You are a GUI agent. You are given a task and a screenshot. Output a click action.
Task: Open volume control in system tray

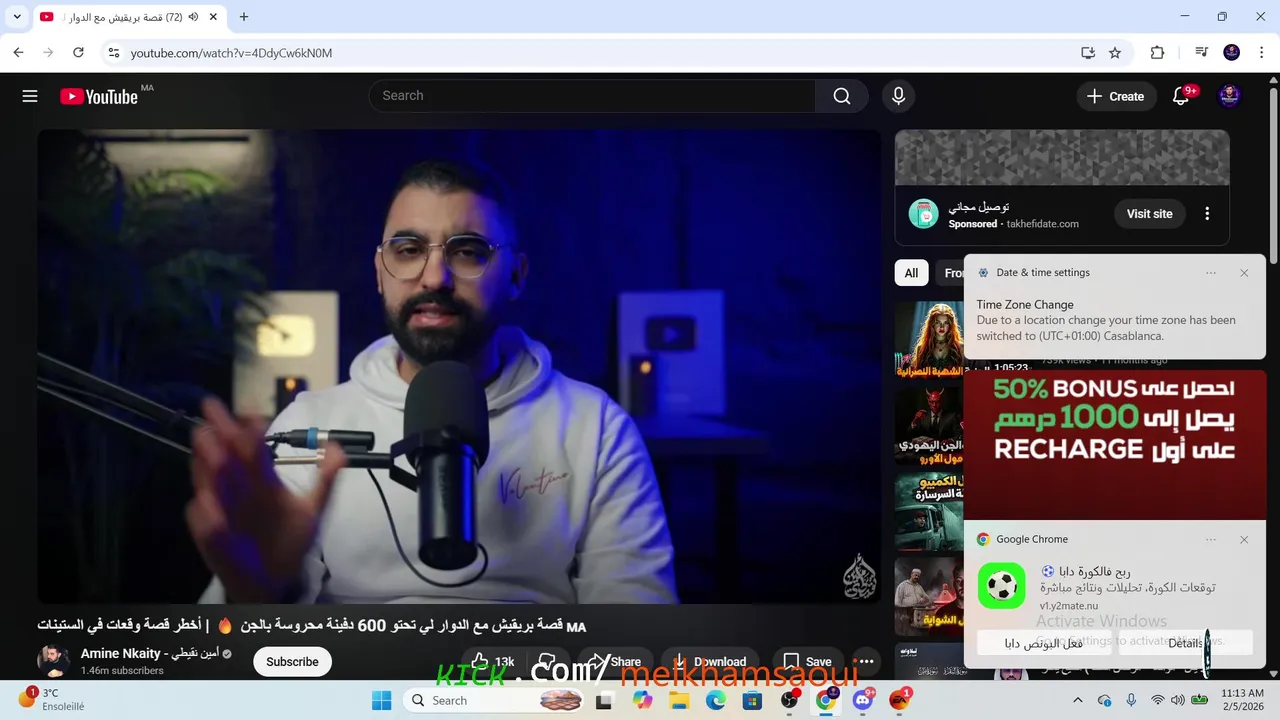tap(1178, 700)
